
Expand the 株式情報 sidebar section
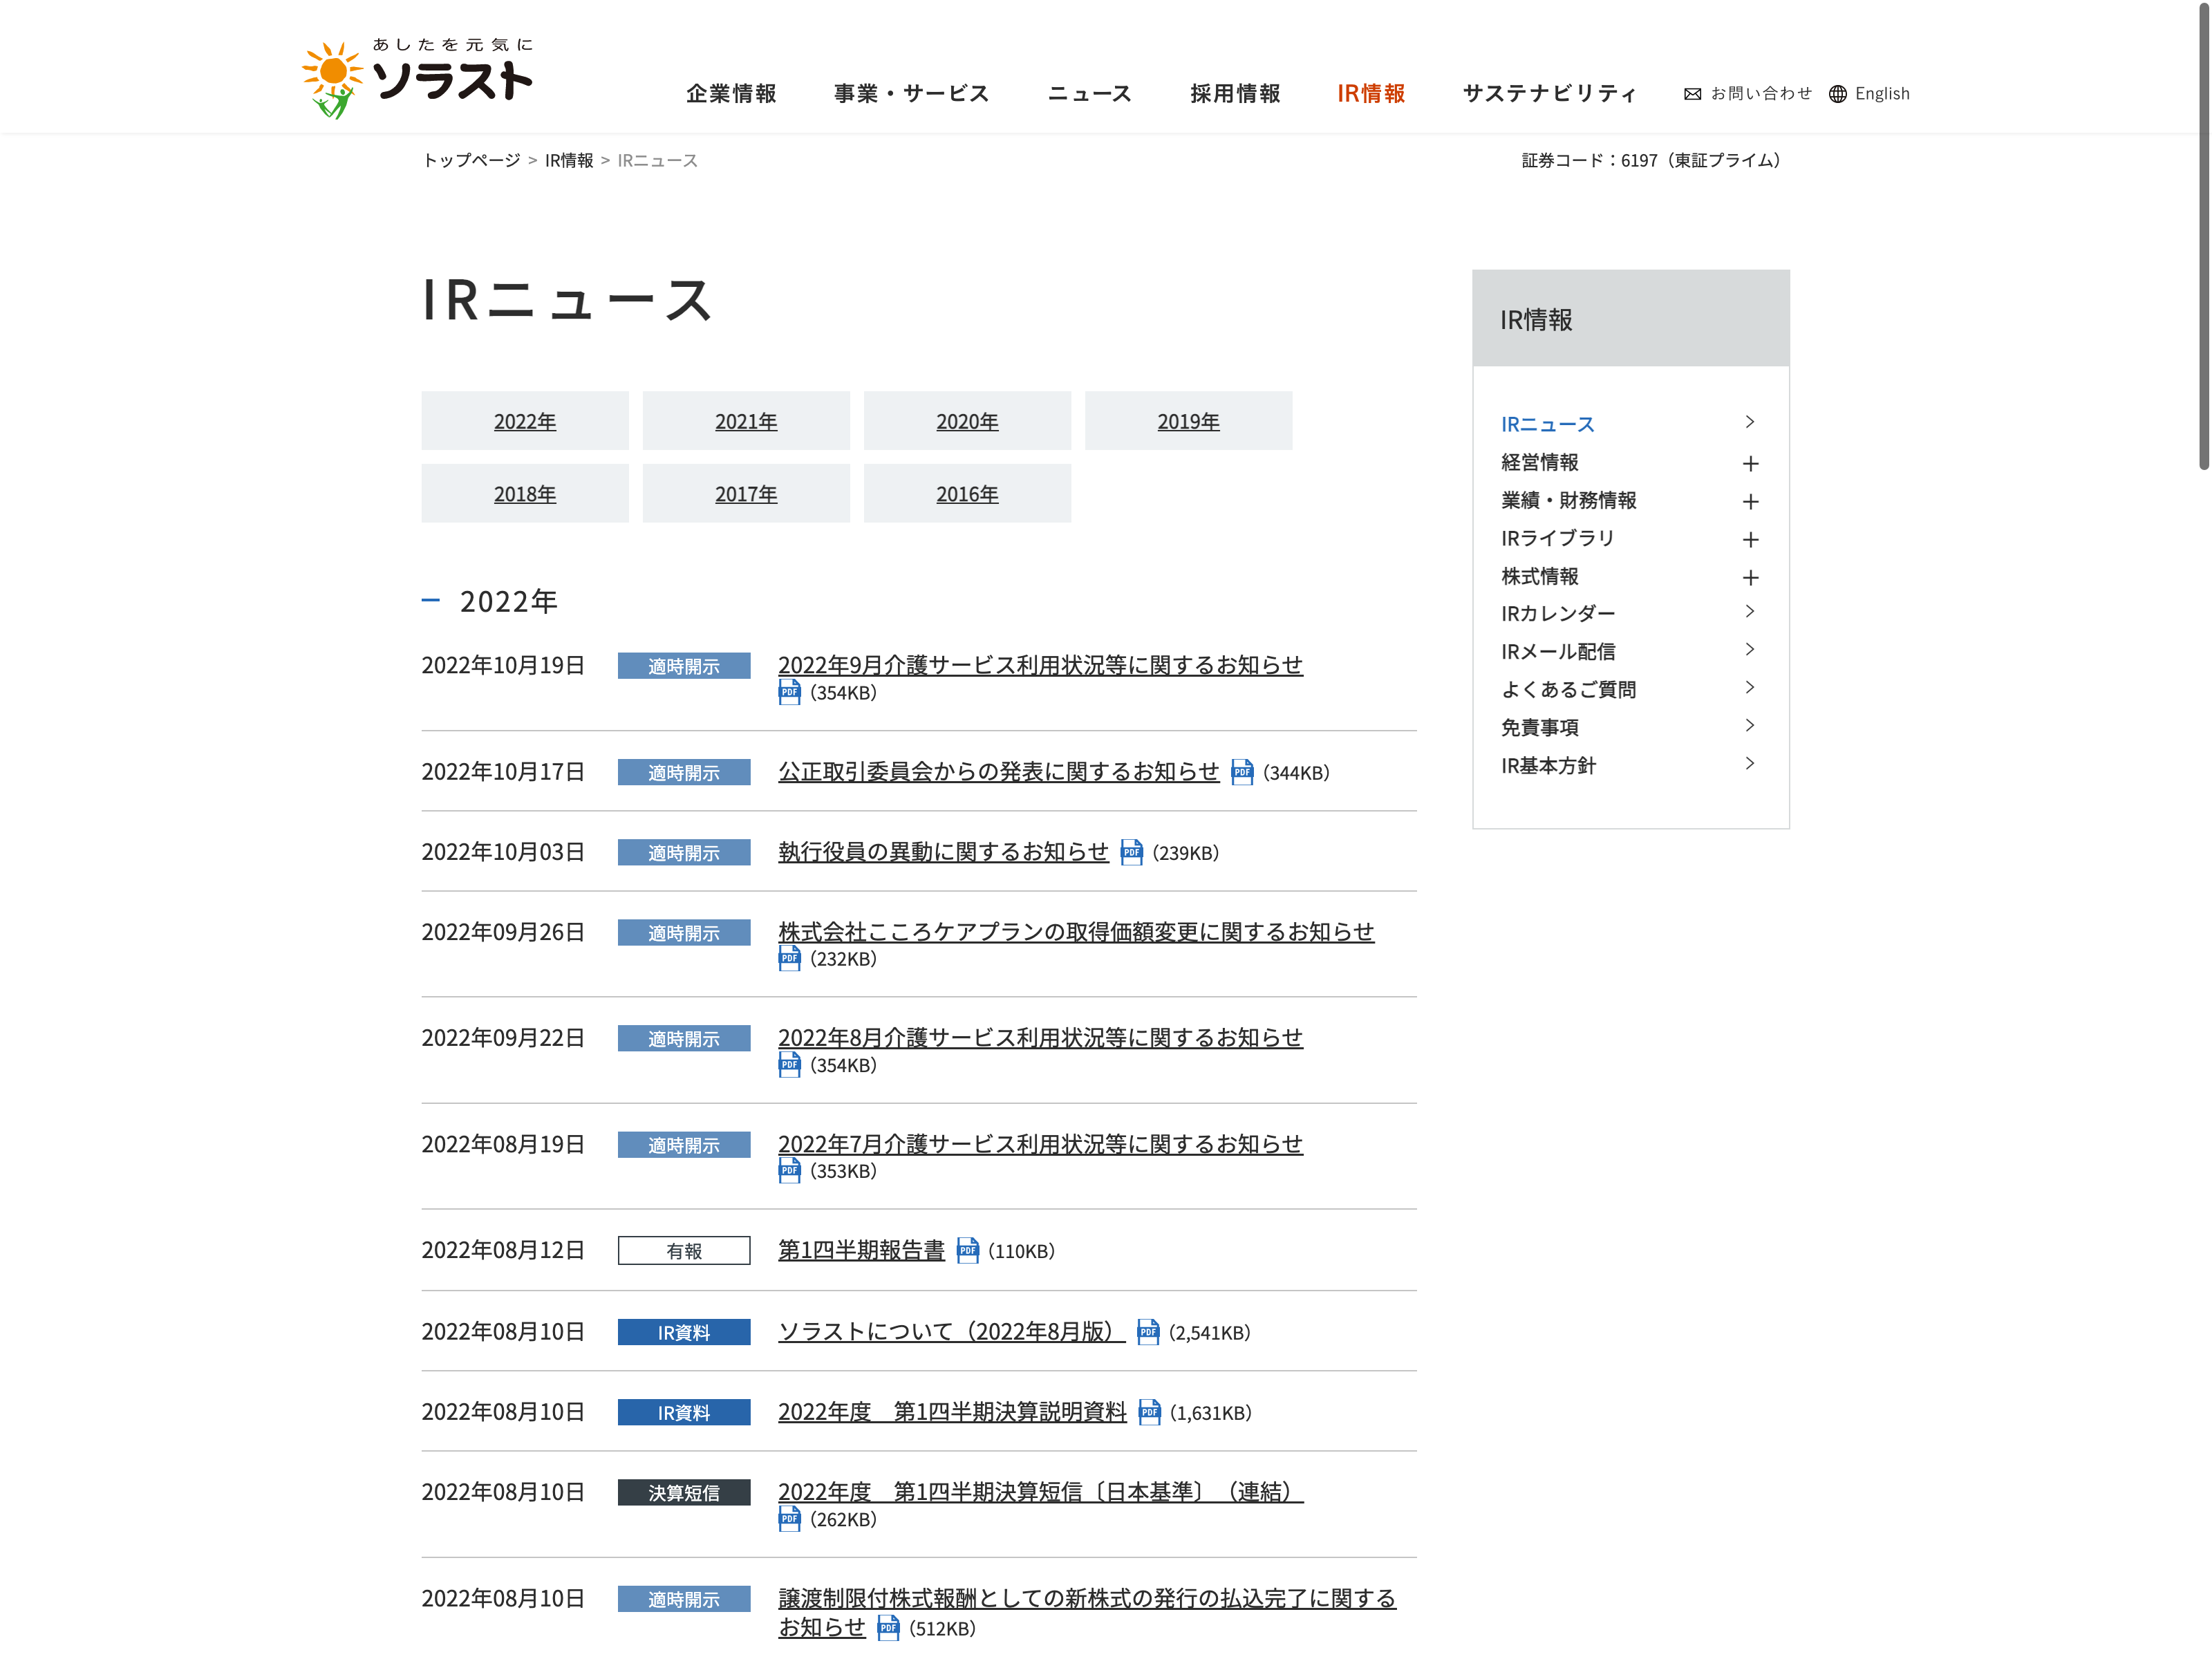tap(1750, 577)
